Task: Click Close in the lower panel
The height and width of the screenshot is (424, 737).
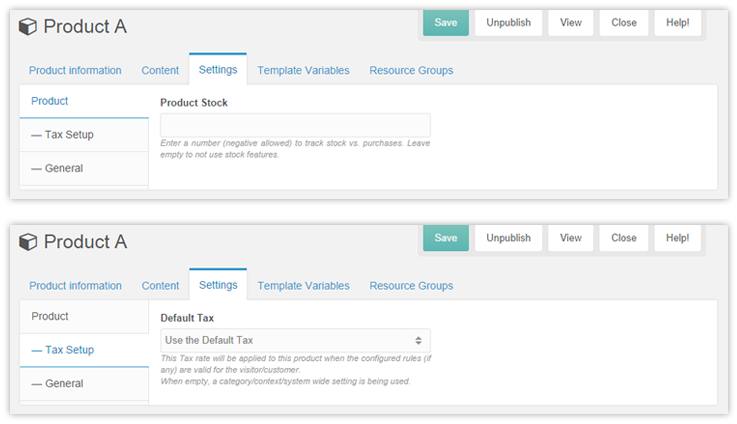Action: pos(624,238)
